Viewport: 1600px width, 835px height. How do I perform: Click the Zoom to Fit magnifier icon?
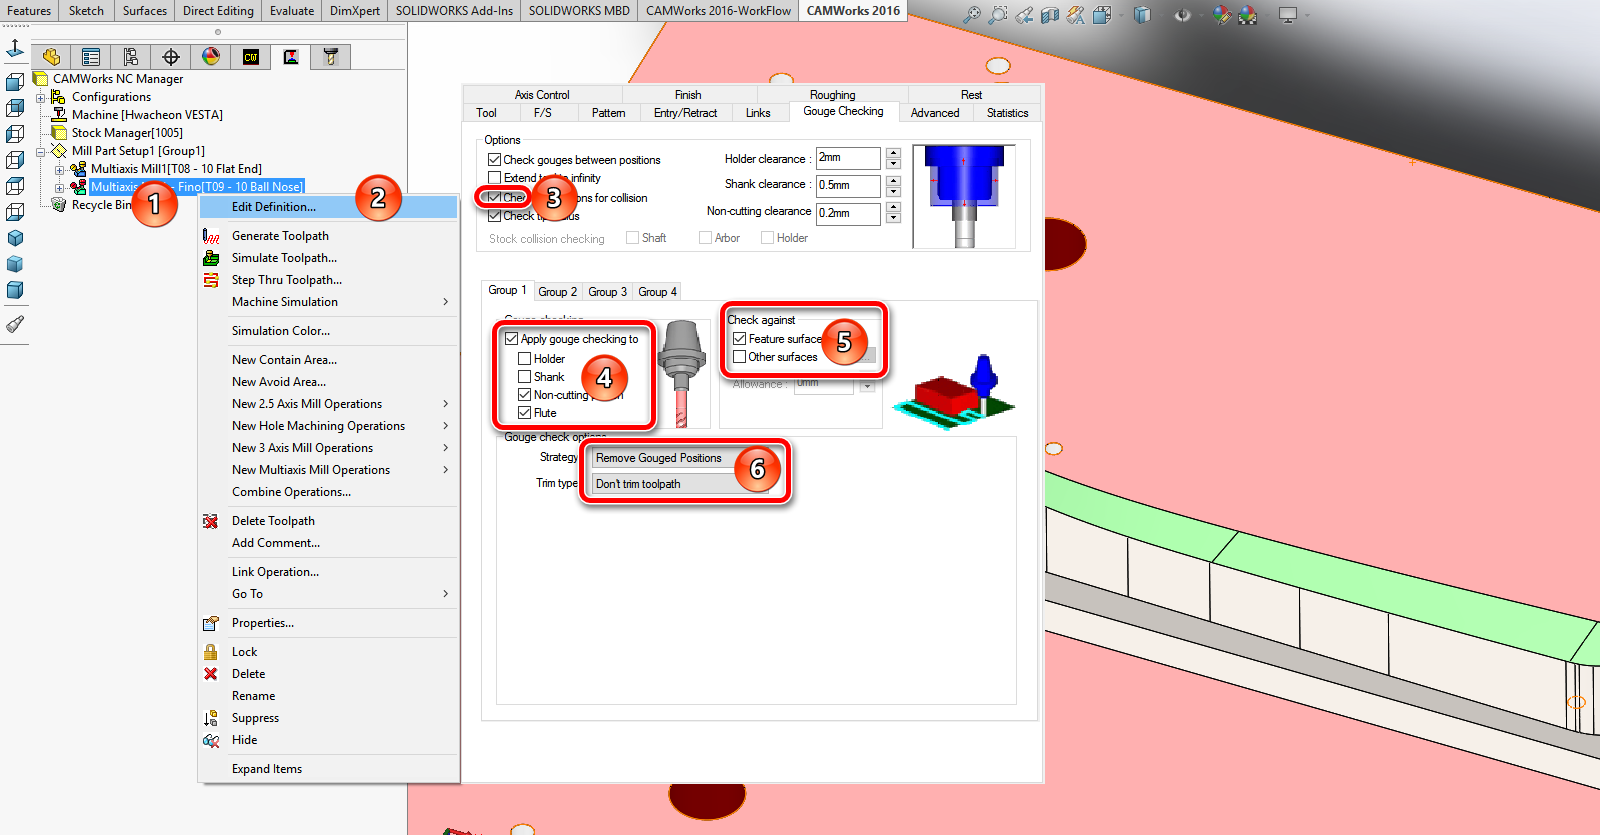click(971, 15)
